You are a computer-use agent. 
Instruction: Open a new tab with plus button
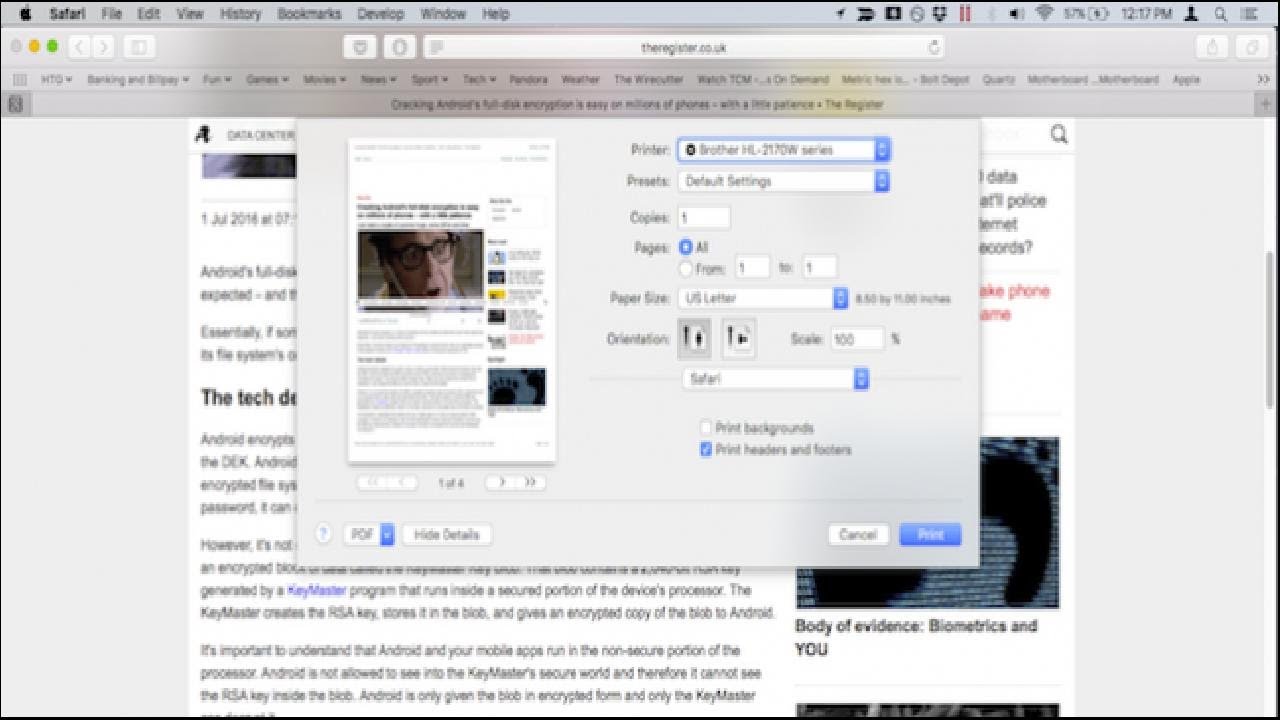(1265, 104)
